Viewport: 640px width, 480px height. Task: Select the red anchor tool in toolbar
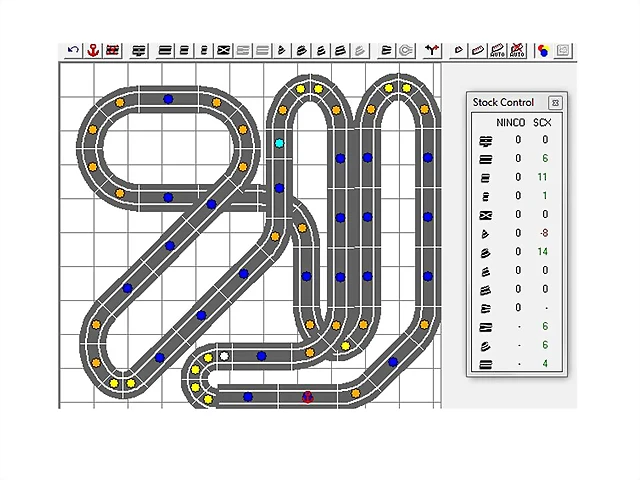tap(93, 51)
